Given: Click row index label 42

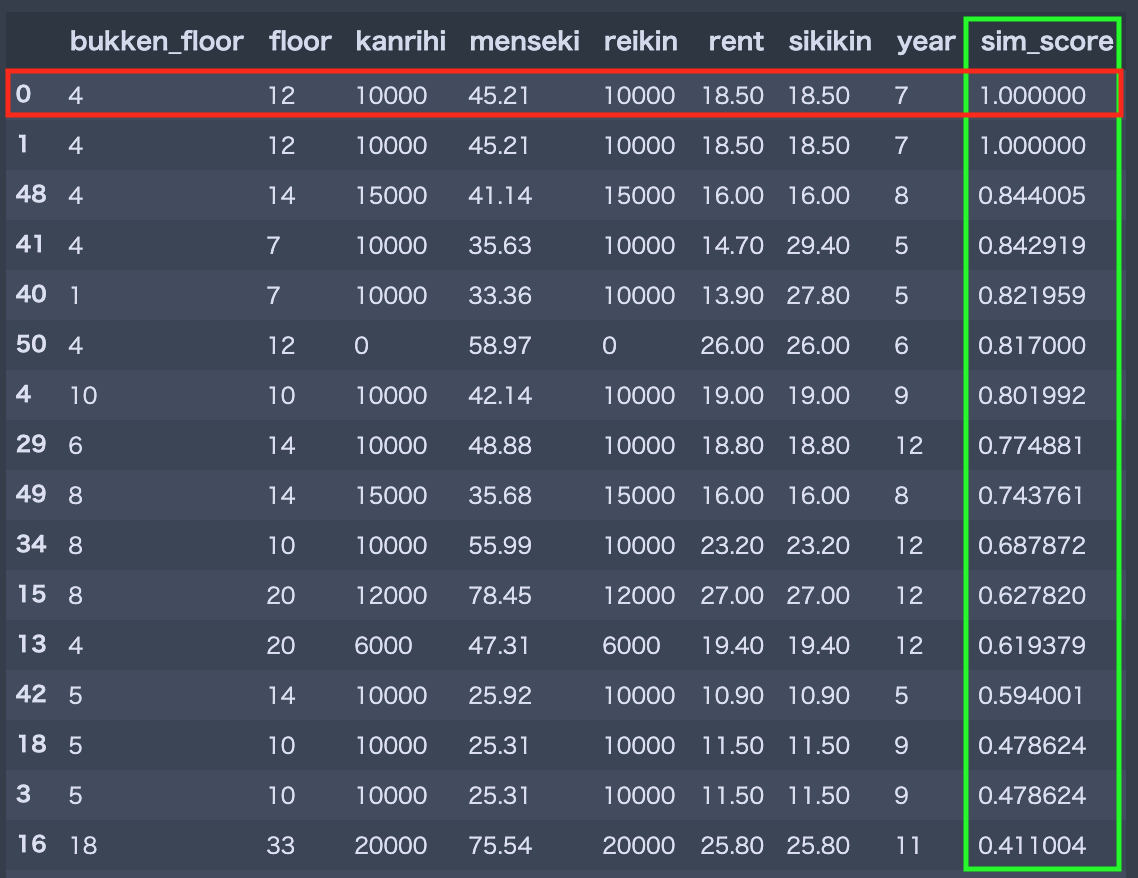Looking at the screenshot, I should [x=30, y=694].
